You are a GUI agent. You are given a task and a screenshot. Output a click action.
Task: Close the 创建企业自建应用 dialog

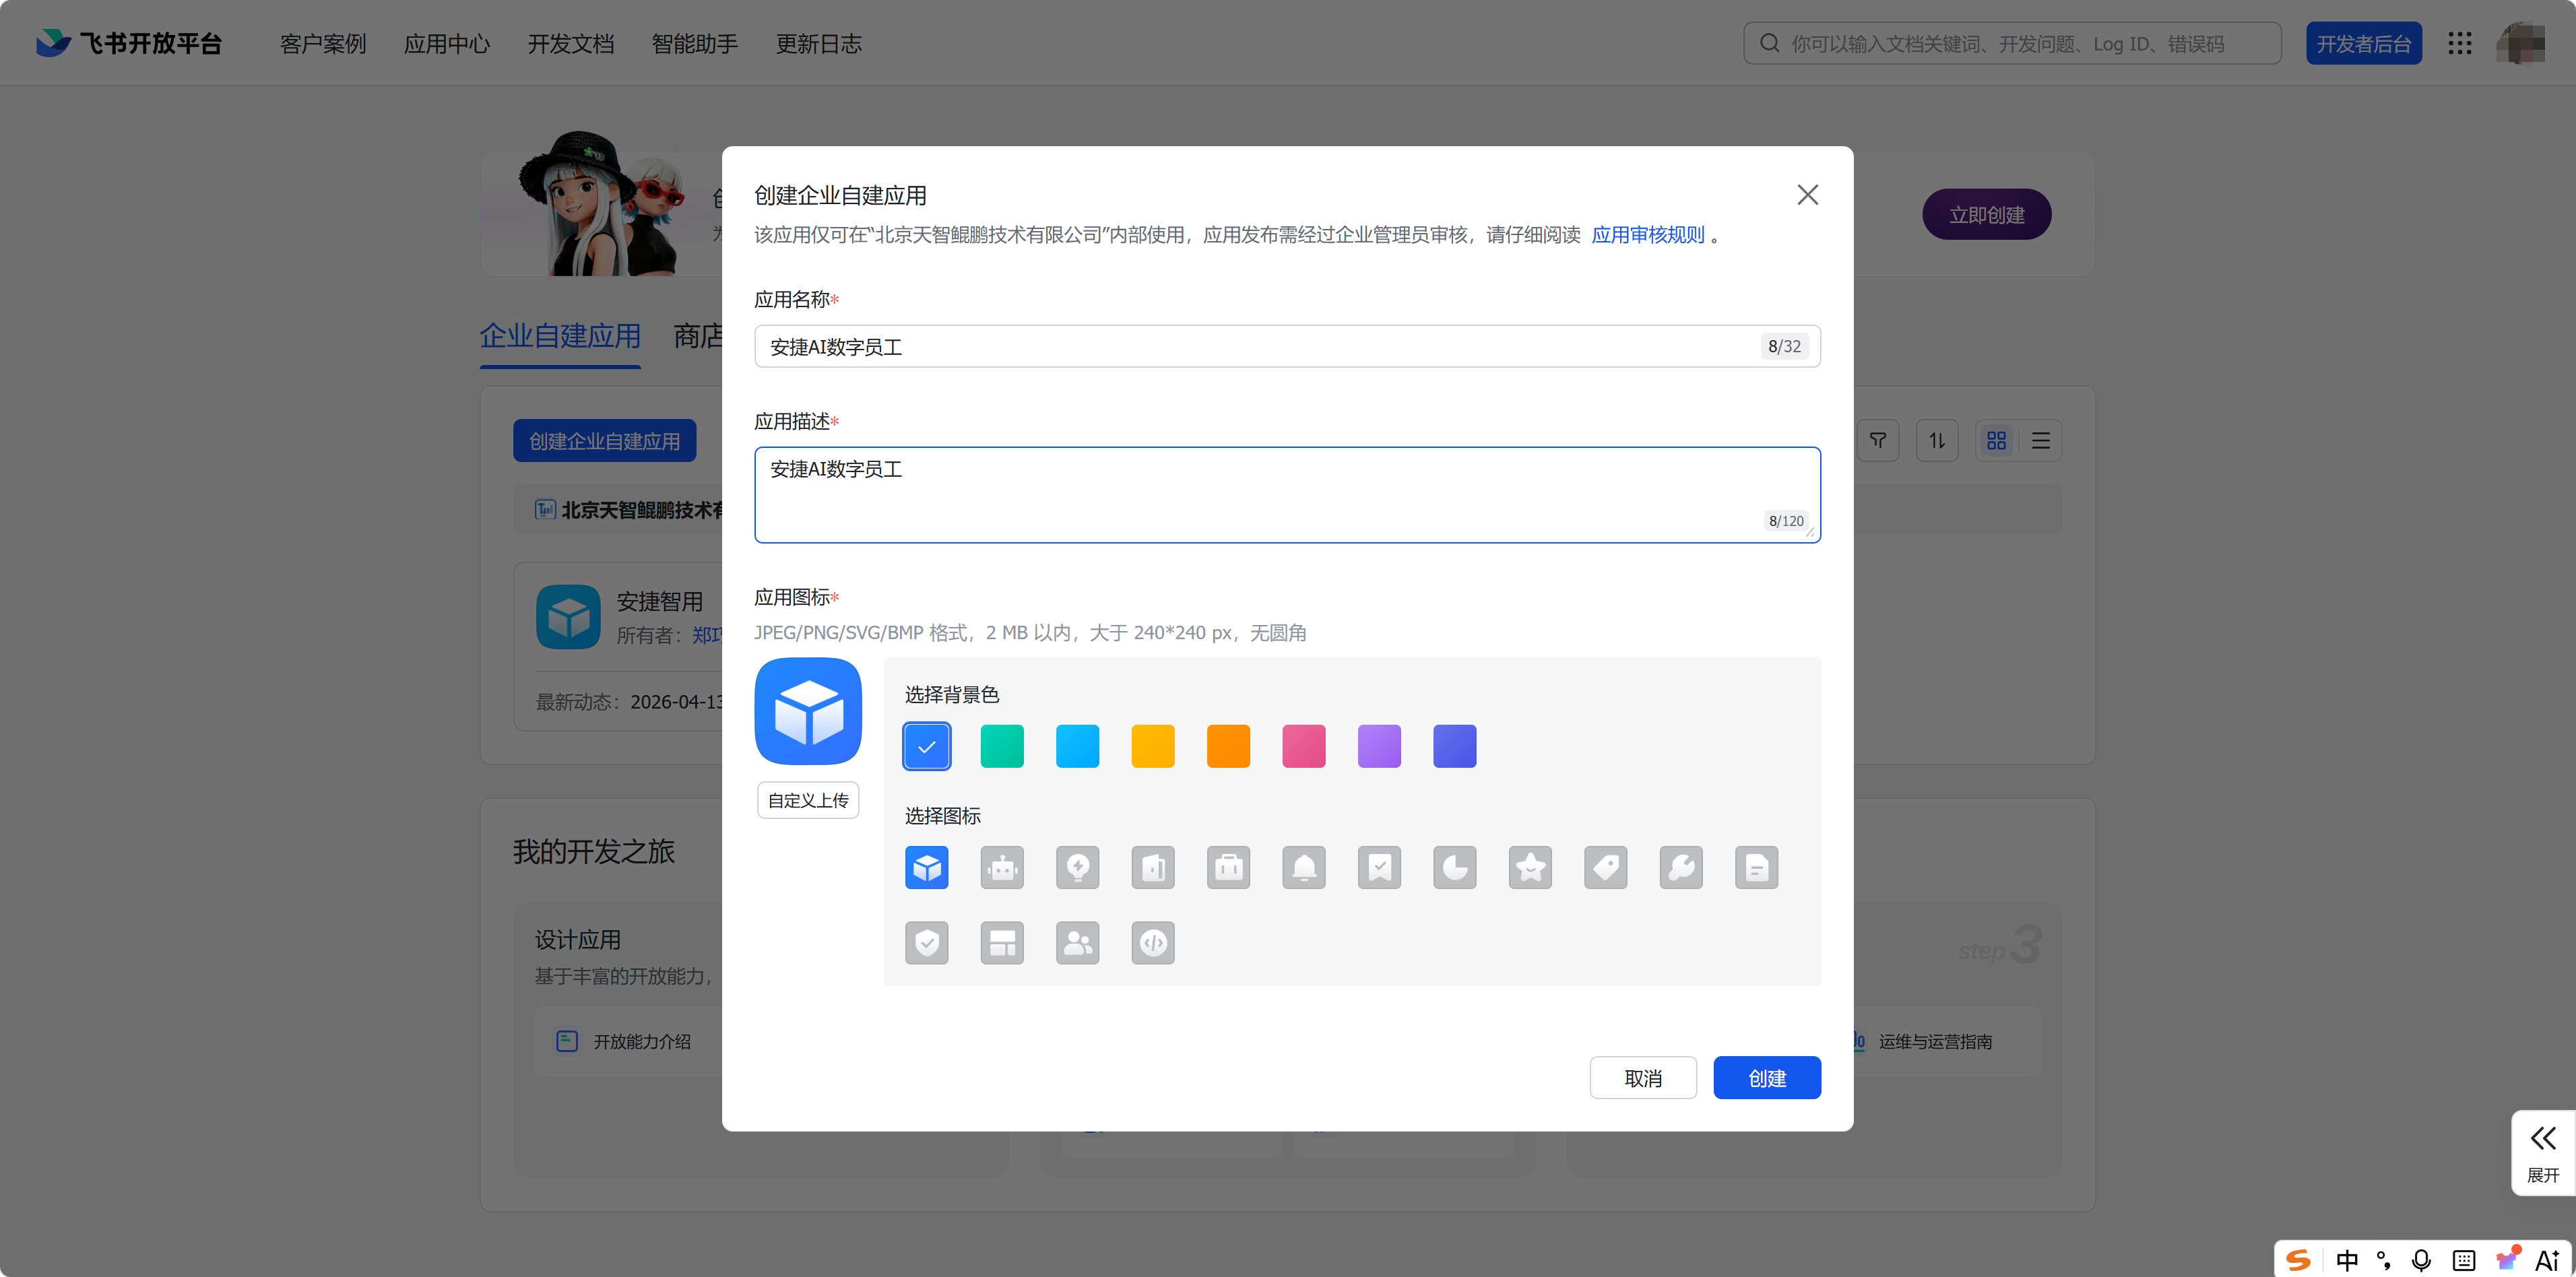(x=1807, y=194)
